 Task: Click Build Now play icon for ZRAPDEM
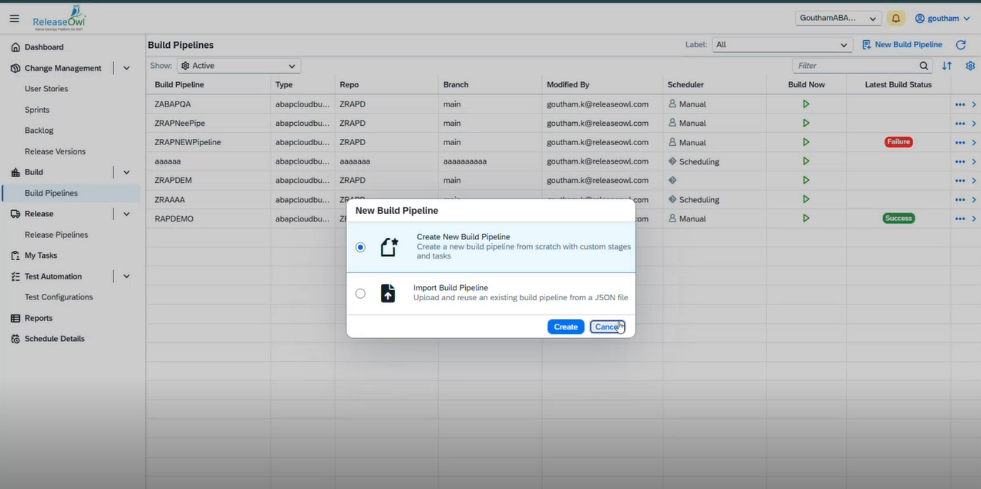coord(806,180)
